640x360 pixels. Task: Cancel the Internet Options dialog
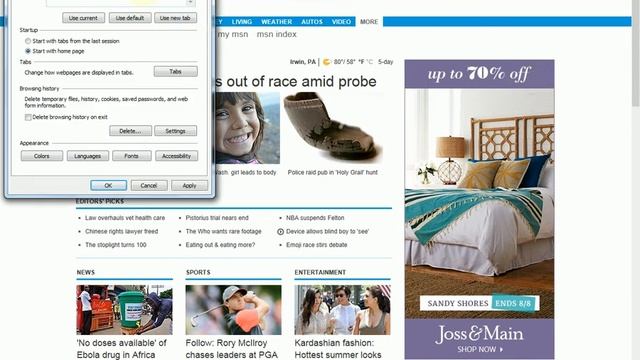[x=149, y=185]
